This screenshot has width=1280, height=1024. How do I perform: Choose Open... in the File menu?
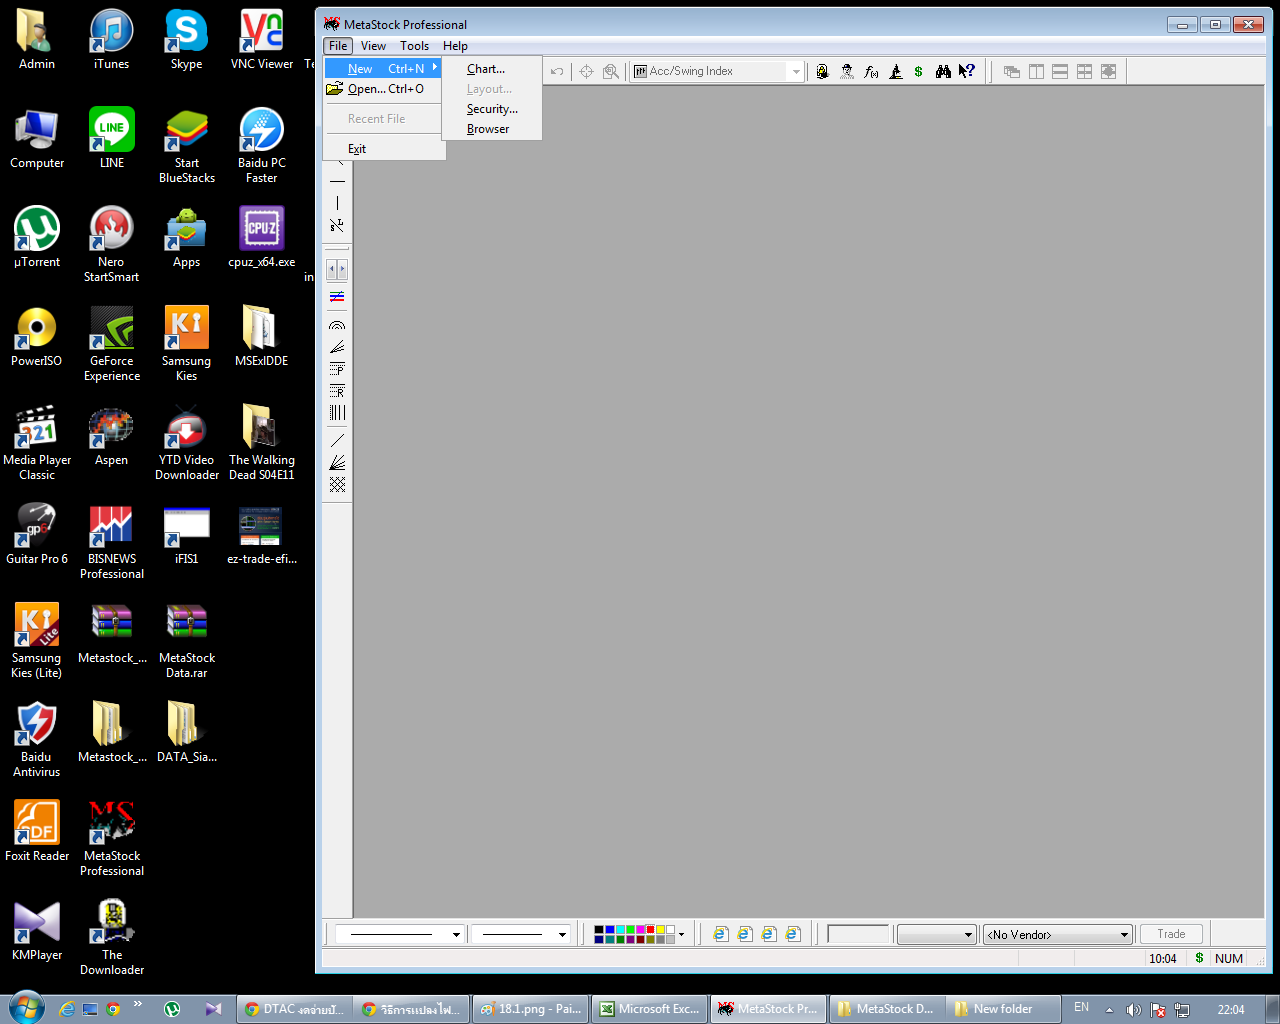[x=384, y=89]
